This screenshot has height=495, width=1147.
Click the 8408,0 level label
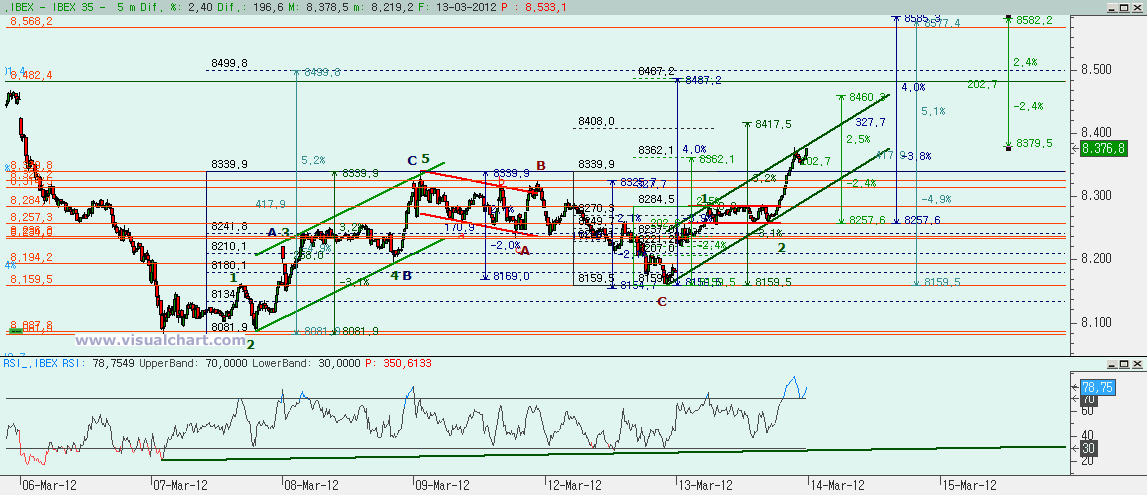coord(596,121)
